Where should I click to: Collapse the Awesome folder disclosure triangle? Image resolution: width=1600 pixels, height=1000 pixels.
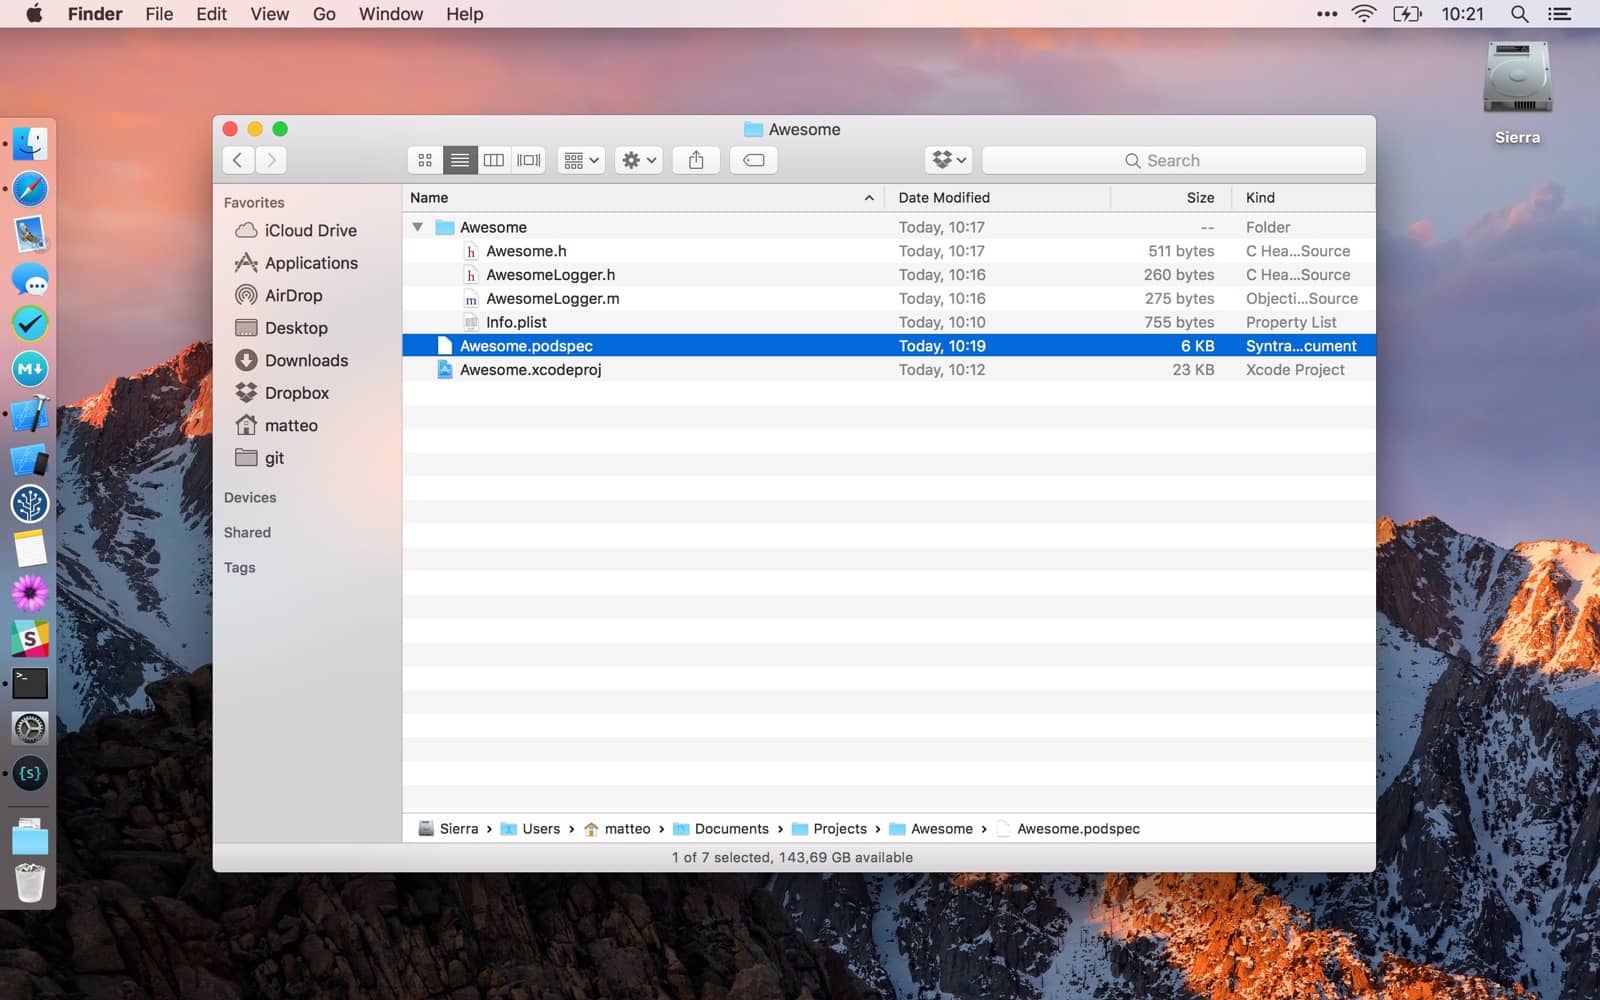(x=418, y=227)
